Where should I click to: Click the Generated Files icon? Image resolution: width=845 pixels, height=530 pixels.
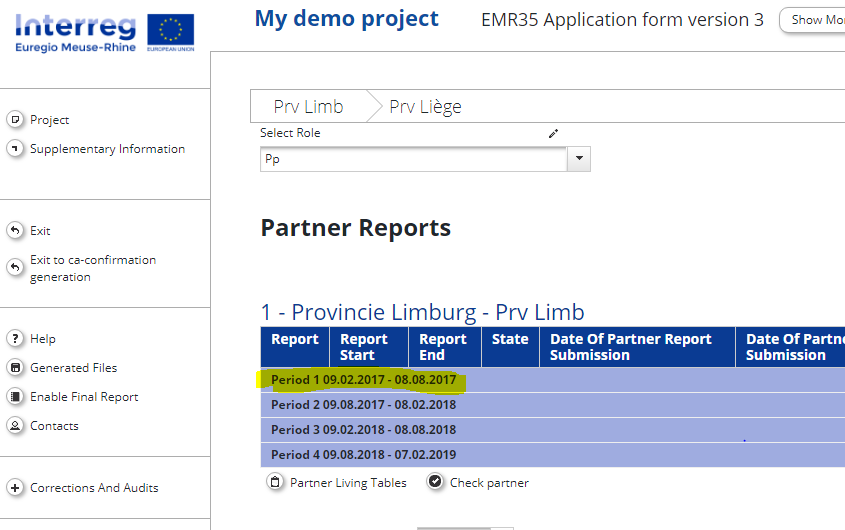(15, 368)
